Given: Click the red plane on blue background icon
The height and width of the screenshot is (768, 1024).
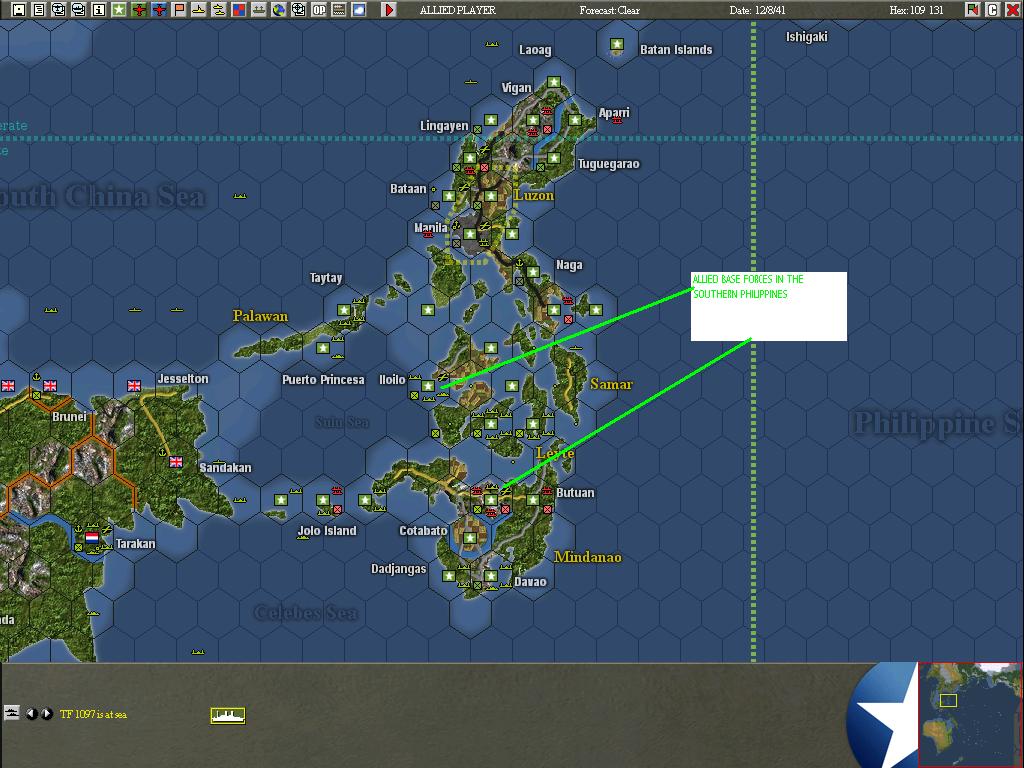Looking at the screenshot, I should 159,10.
